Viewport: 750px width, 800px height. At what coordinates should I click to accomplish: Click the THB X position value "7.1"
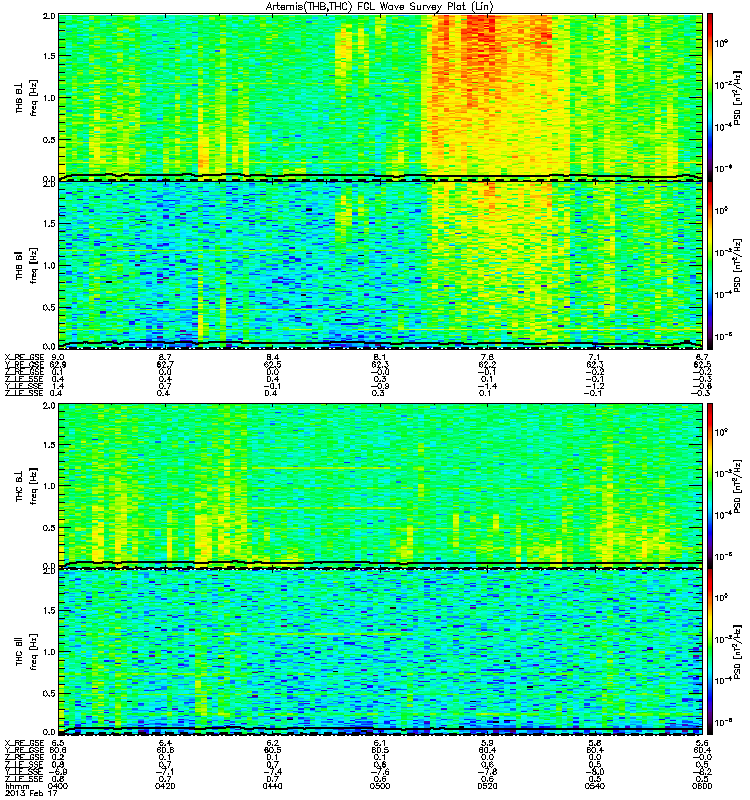pos(594,357)
